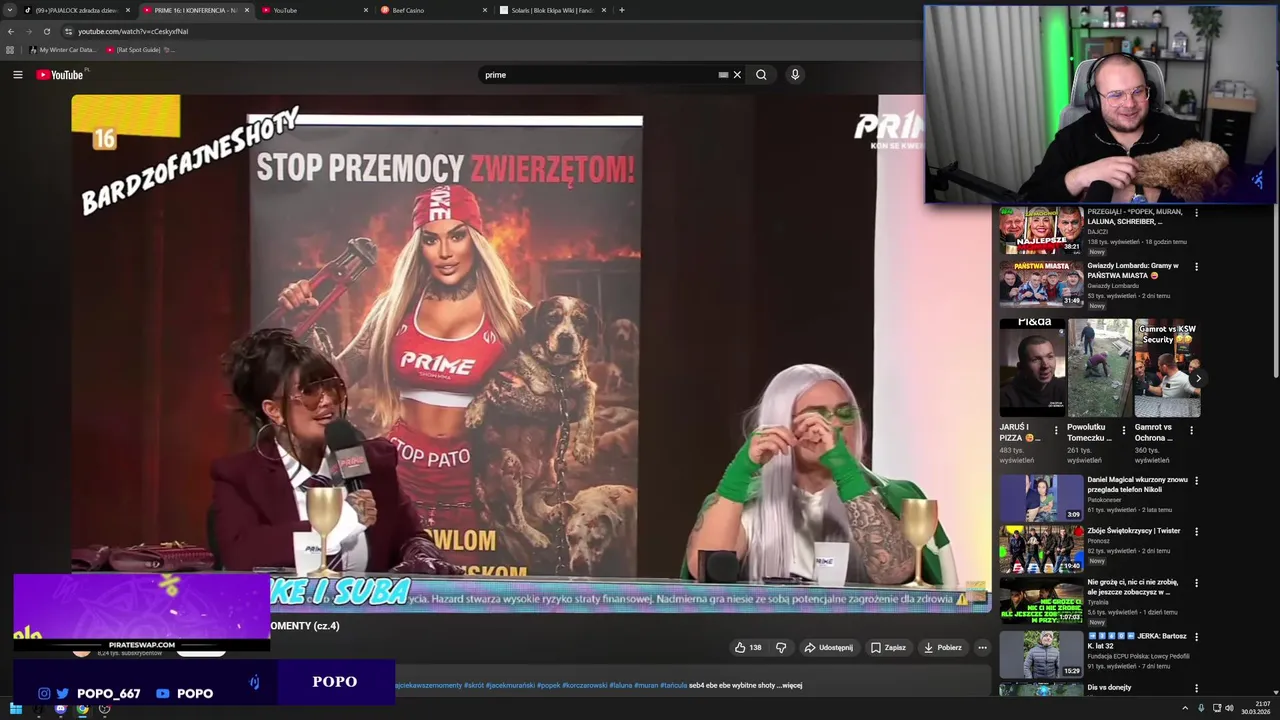Image resolution: width=1280 pixels, height=720 pixels.
Task: Reload the page with the refresh icon
Action: tap(46, 31)
